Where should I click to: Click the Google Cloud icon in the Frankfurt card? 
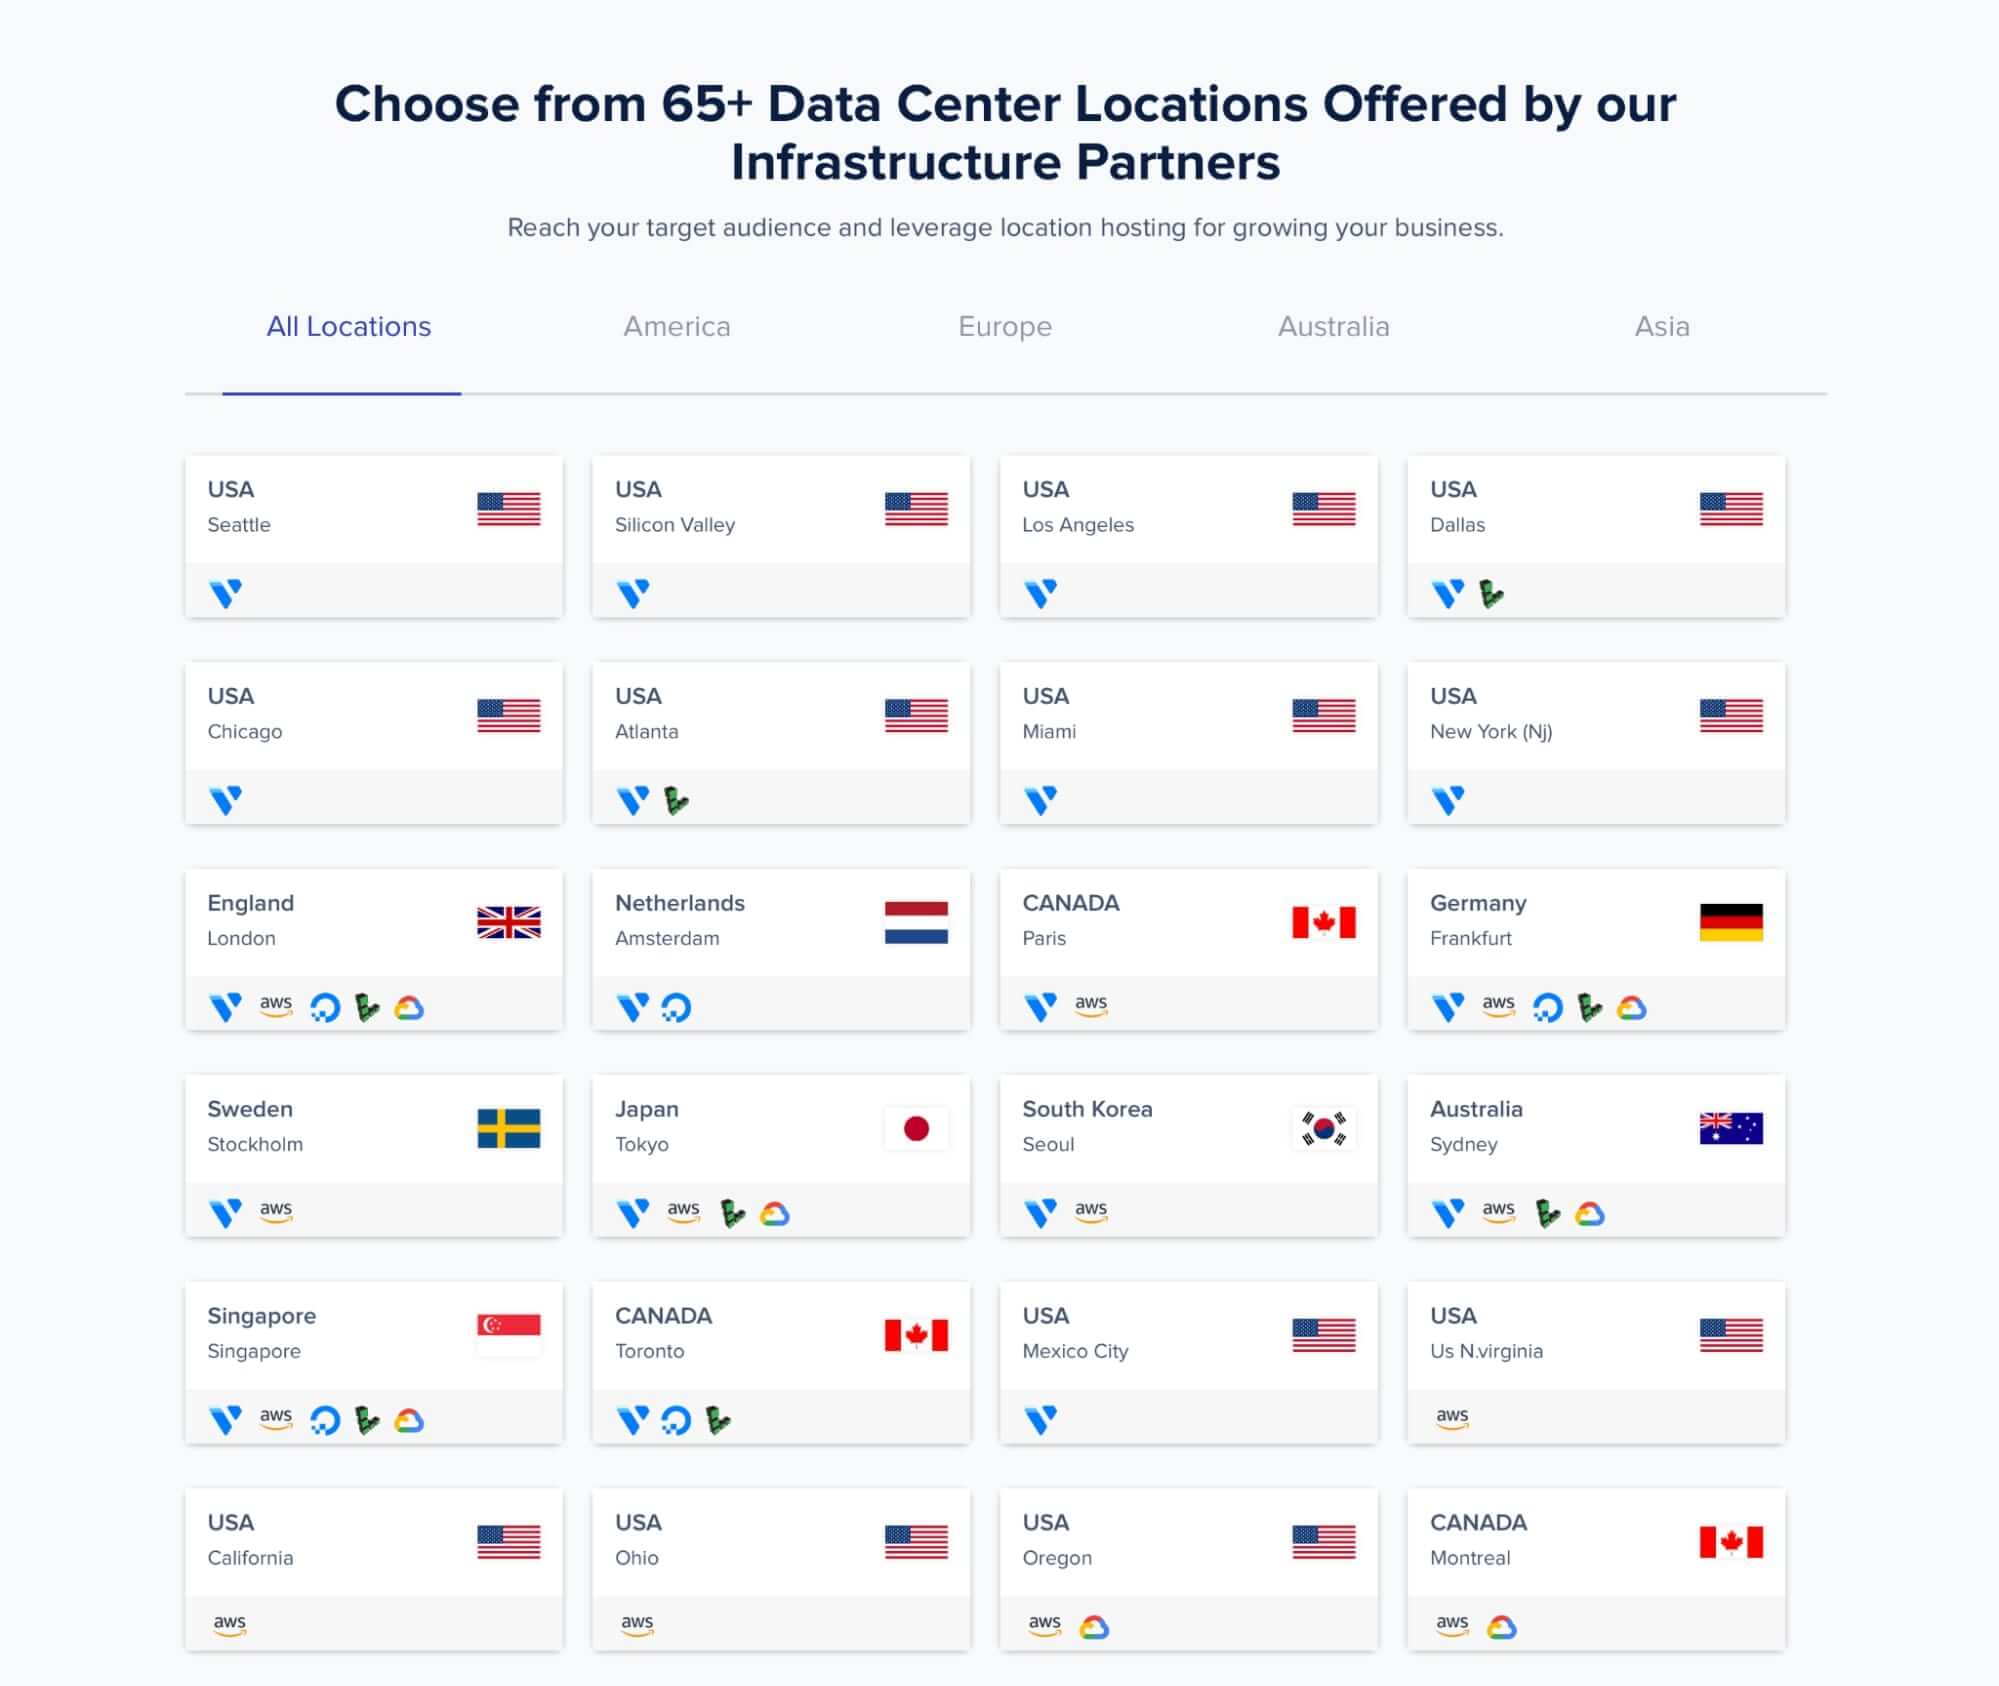click(x=1632, y=1007)
